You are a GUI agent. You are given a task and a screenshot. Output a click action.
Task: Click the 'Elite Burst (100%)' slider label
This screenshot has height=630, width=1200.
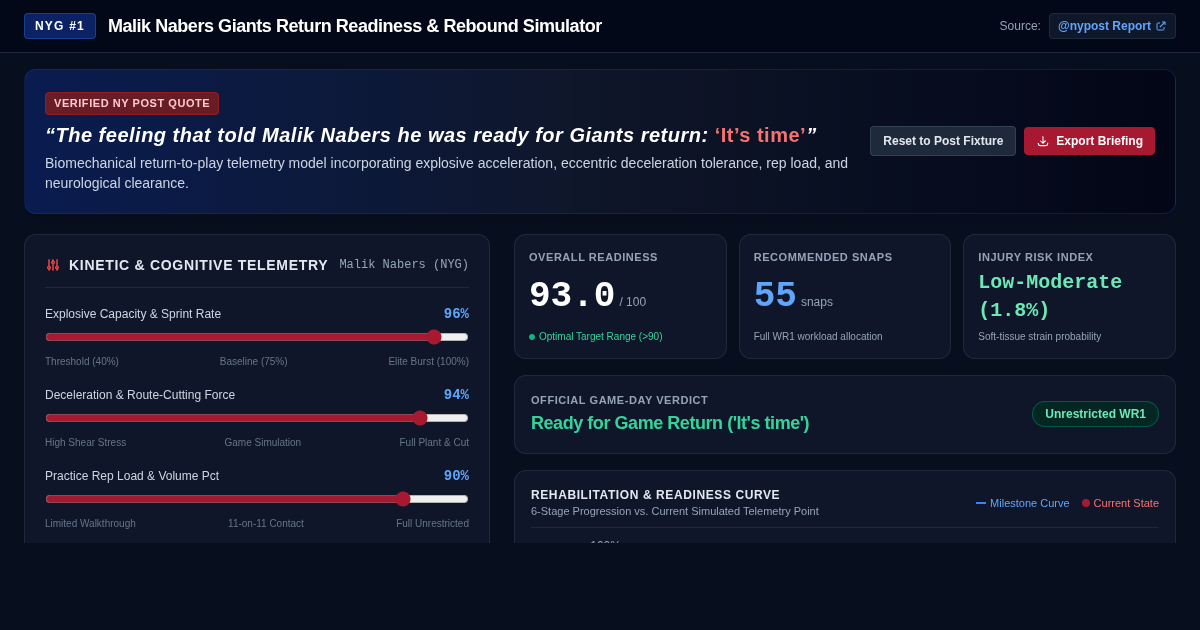[429, 362]
